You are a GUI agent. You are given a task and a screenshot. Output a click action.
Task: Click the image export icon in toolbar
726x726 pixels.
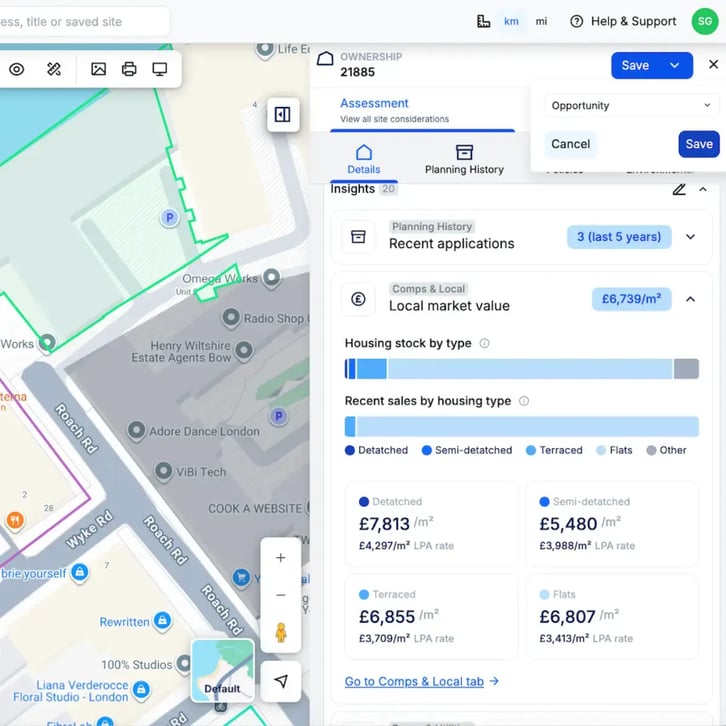[x=98, y=69]
